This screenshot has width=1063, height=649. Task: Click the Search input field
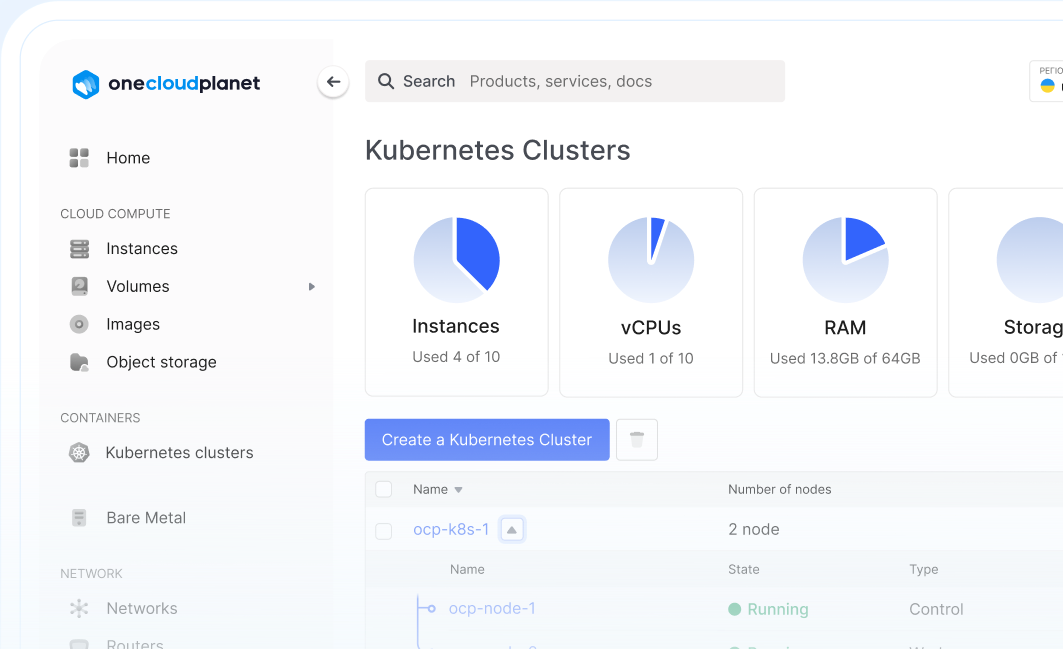pos(575,81)
